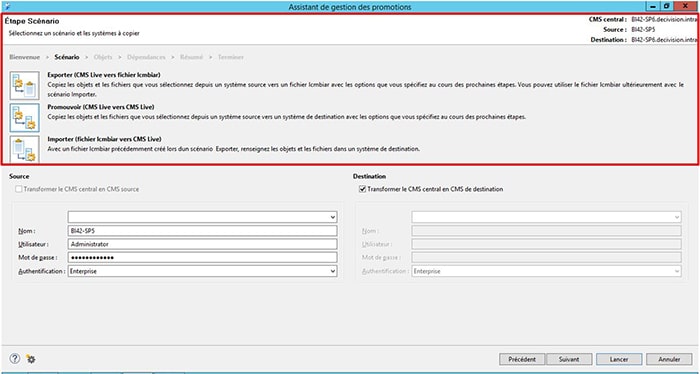
Task: Select the Importer scenario icon
Action: (25, 149)
